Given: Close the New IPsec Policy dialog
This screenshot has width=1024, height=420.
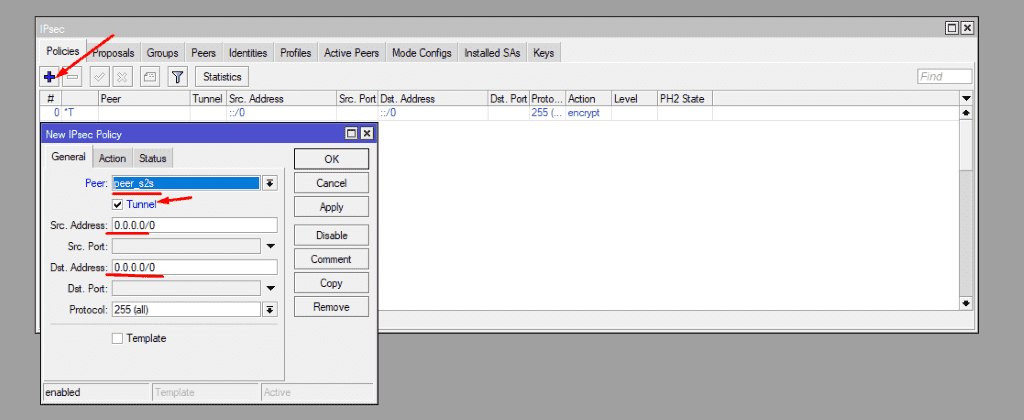Looking at the screenshot, I should [366, 134].
